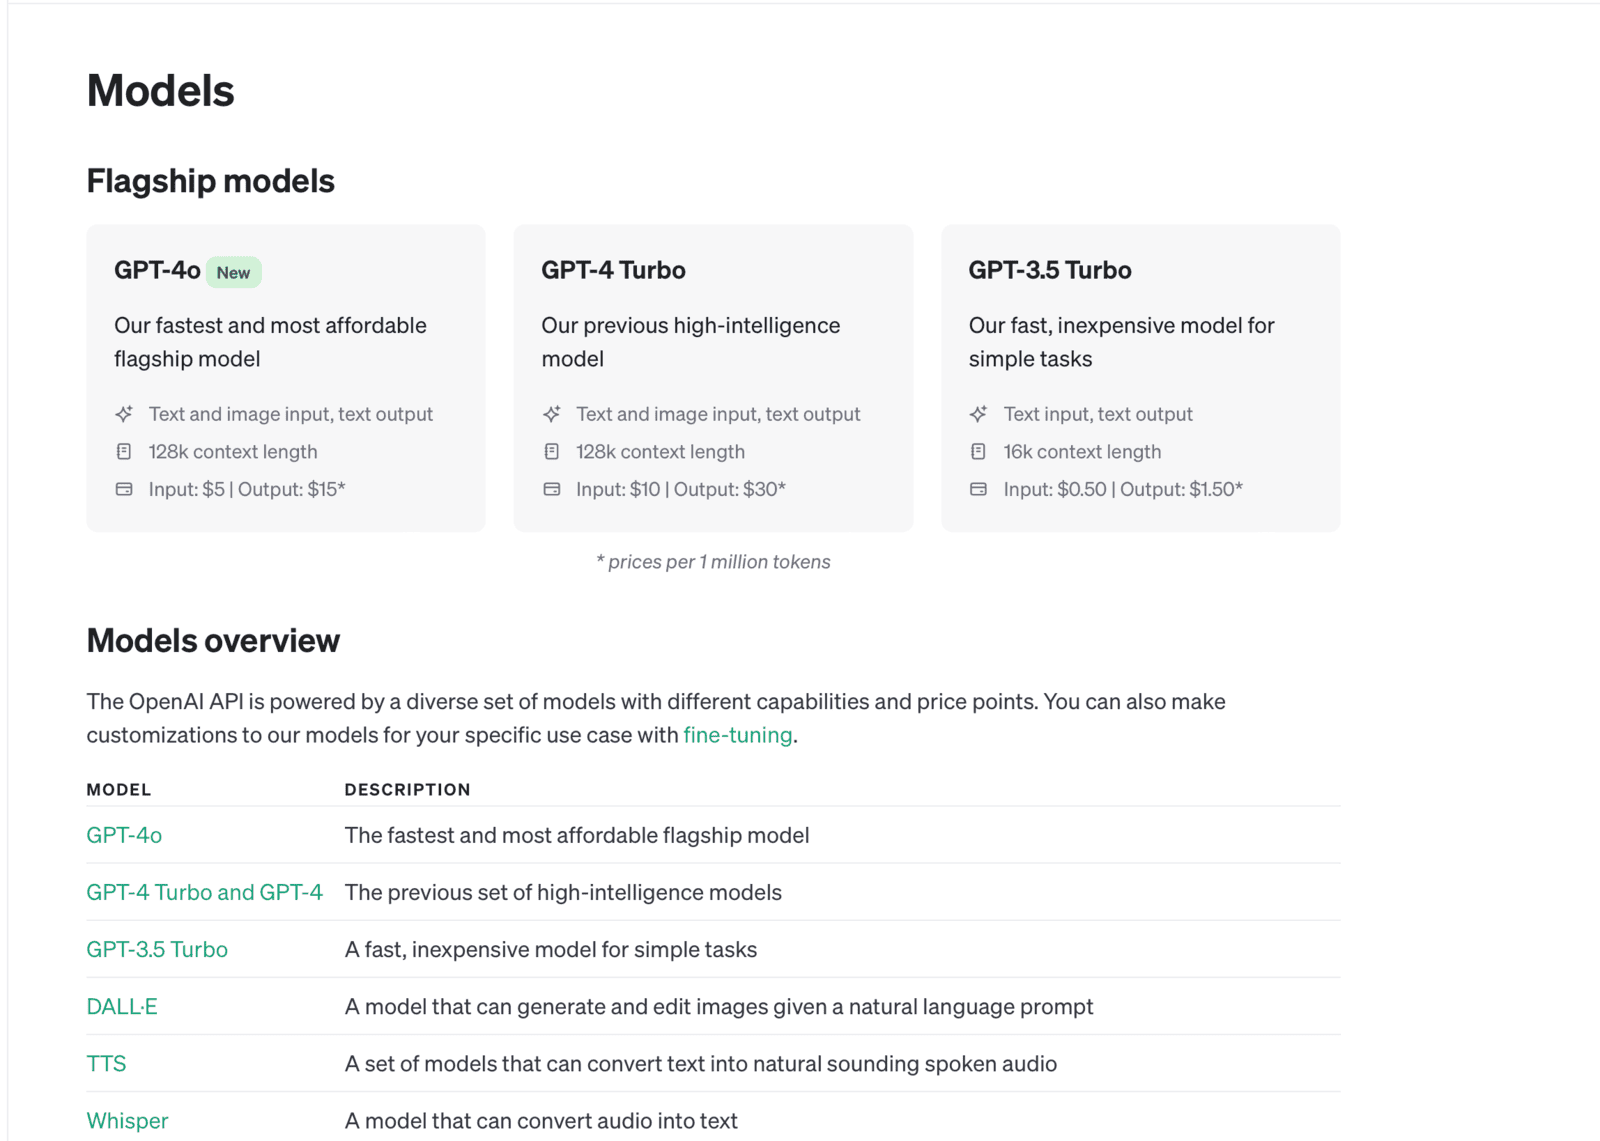Click the sparkle icon in GPT-4o card
Viewport: 1600px width, 1141px height.
click(124, 413)
